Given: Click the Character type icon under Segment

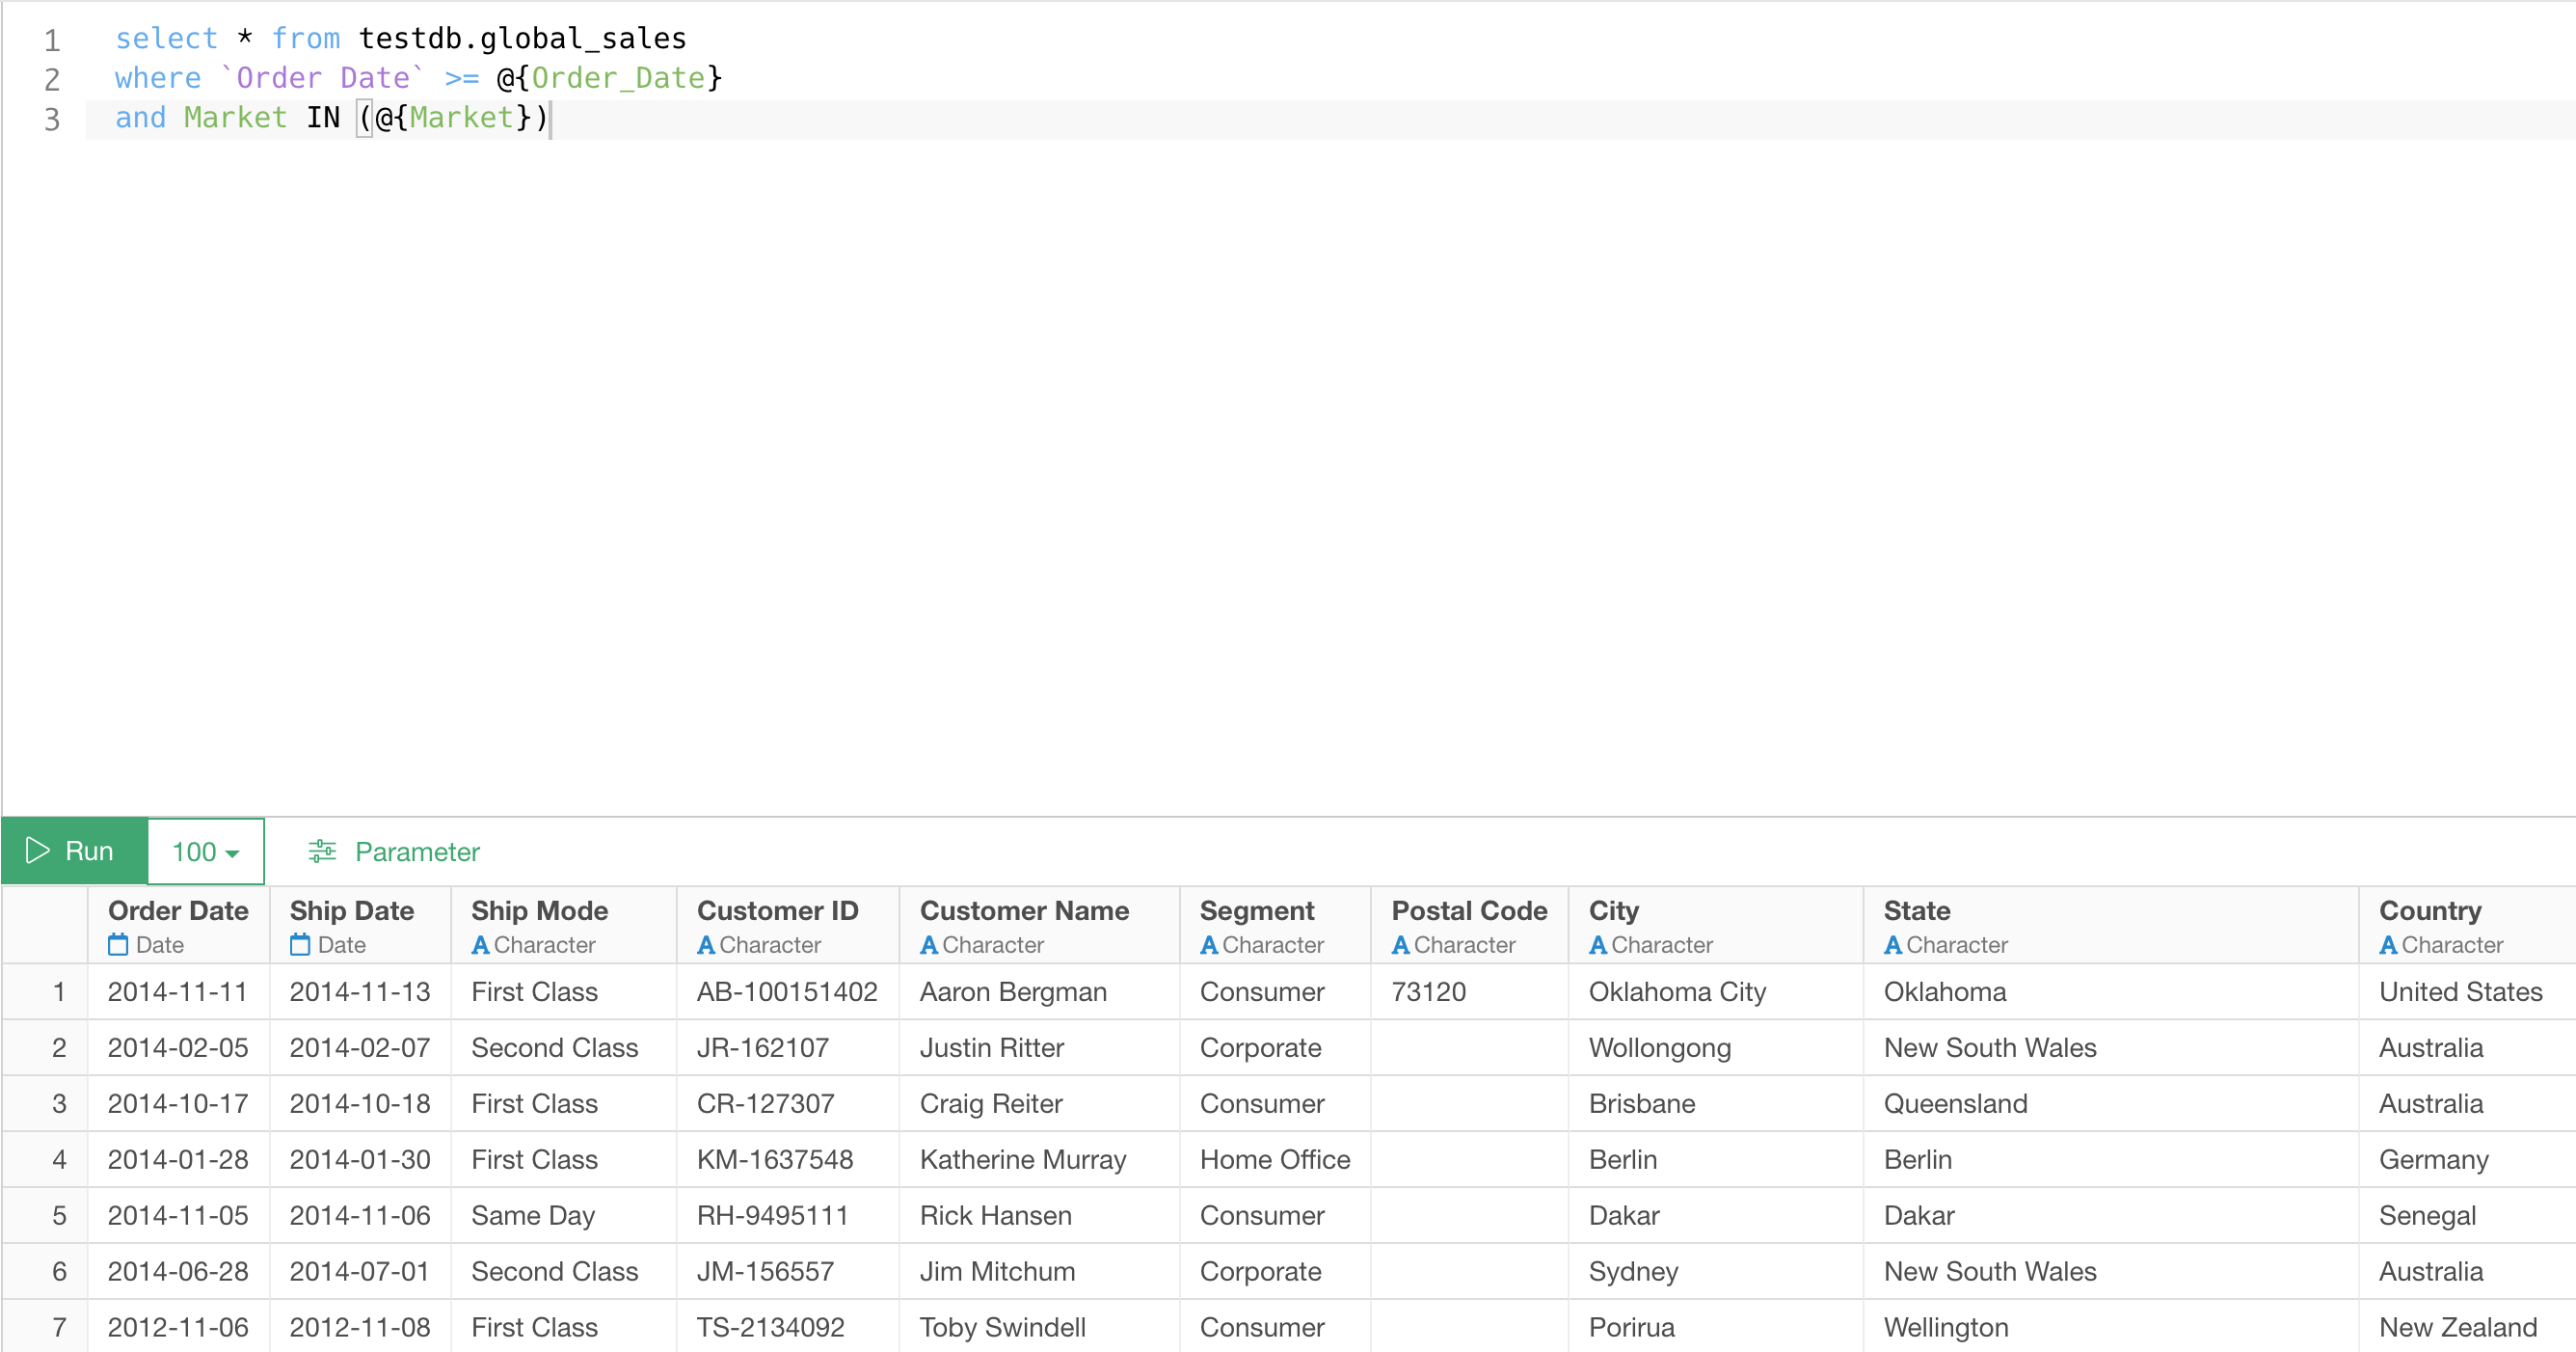Looking at the screenshot, I should click(x=1209, y=944).
